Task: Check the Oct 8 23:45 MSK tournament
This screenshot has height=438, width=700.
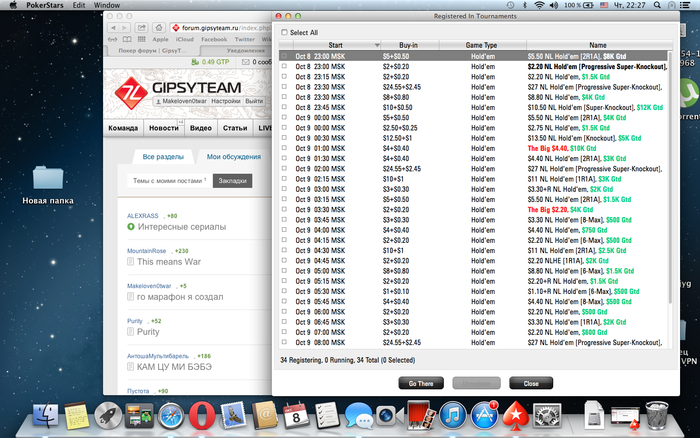Action: pyautogui.click(x=284, y=107)
